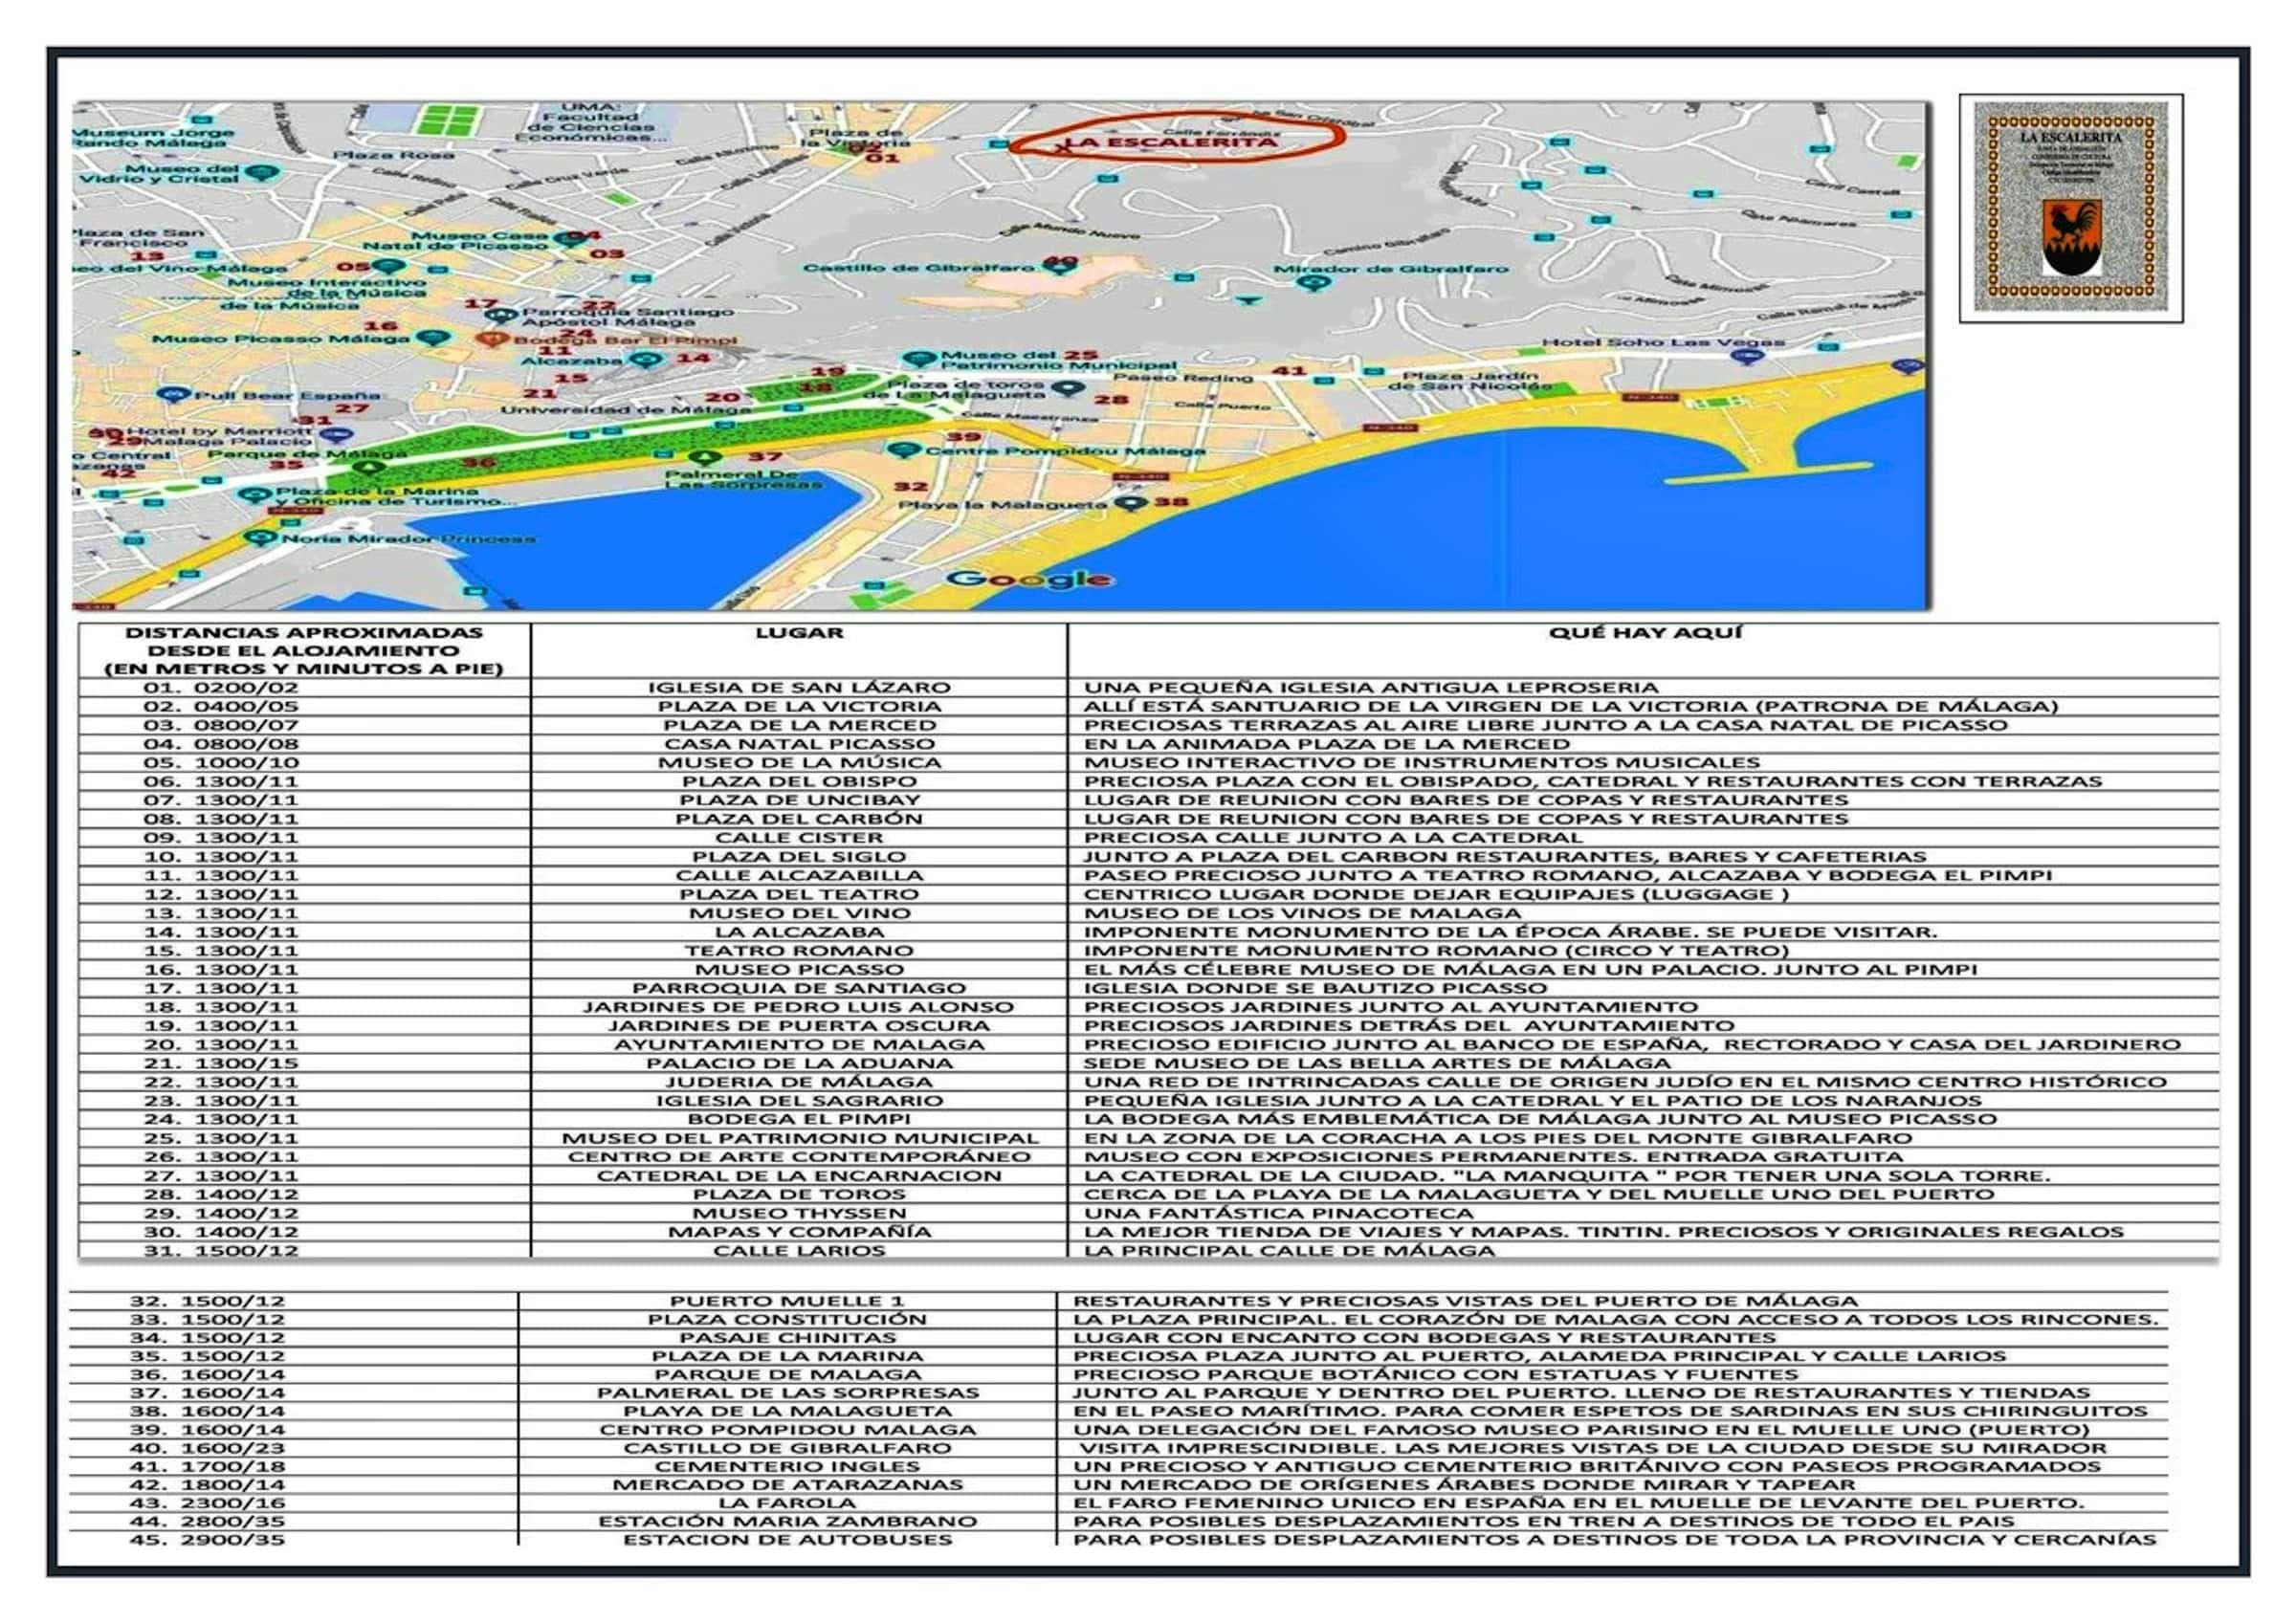The height and width of the screenshot is (1623, 2296).
Task: Select the 'PALACIO DE LA ADUANA' cell
Action: click(x=799, y=1063)
